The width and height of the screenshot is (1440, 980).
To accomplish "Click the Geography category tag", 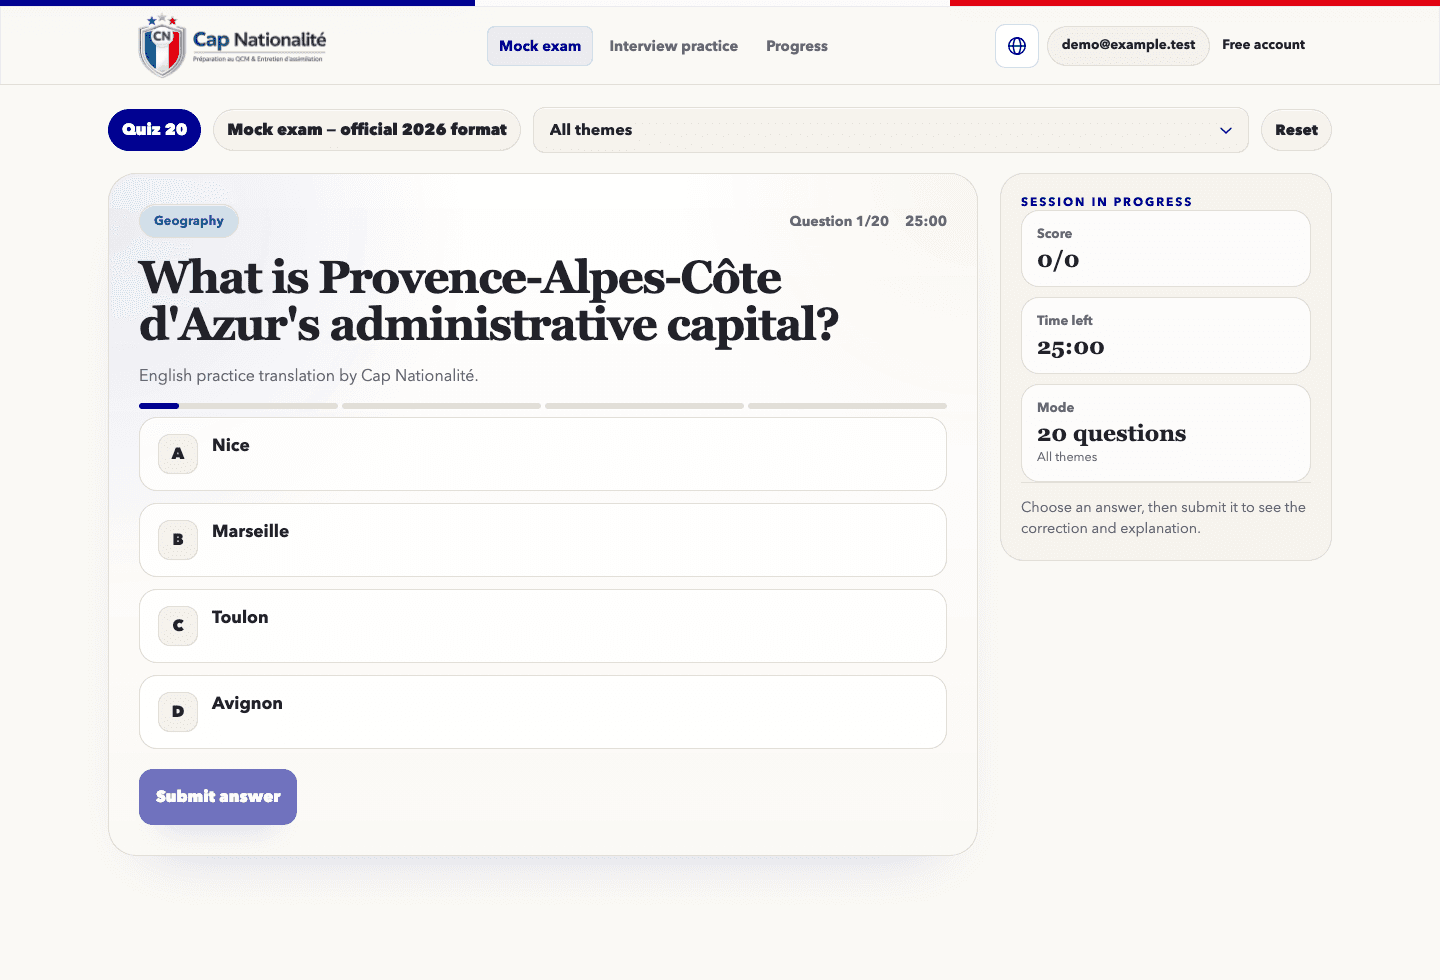I will (x=189, y=221).
